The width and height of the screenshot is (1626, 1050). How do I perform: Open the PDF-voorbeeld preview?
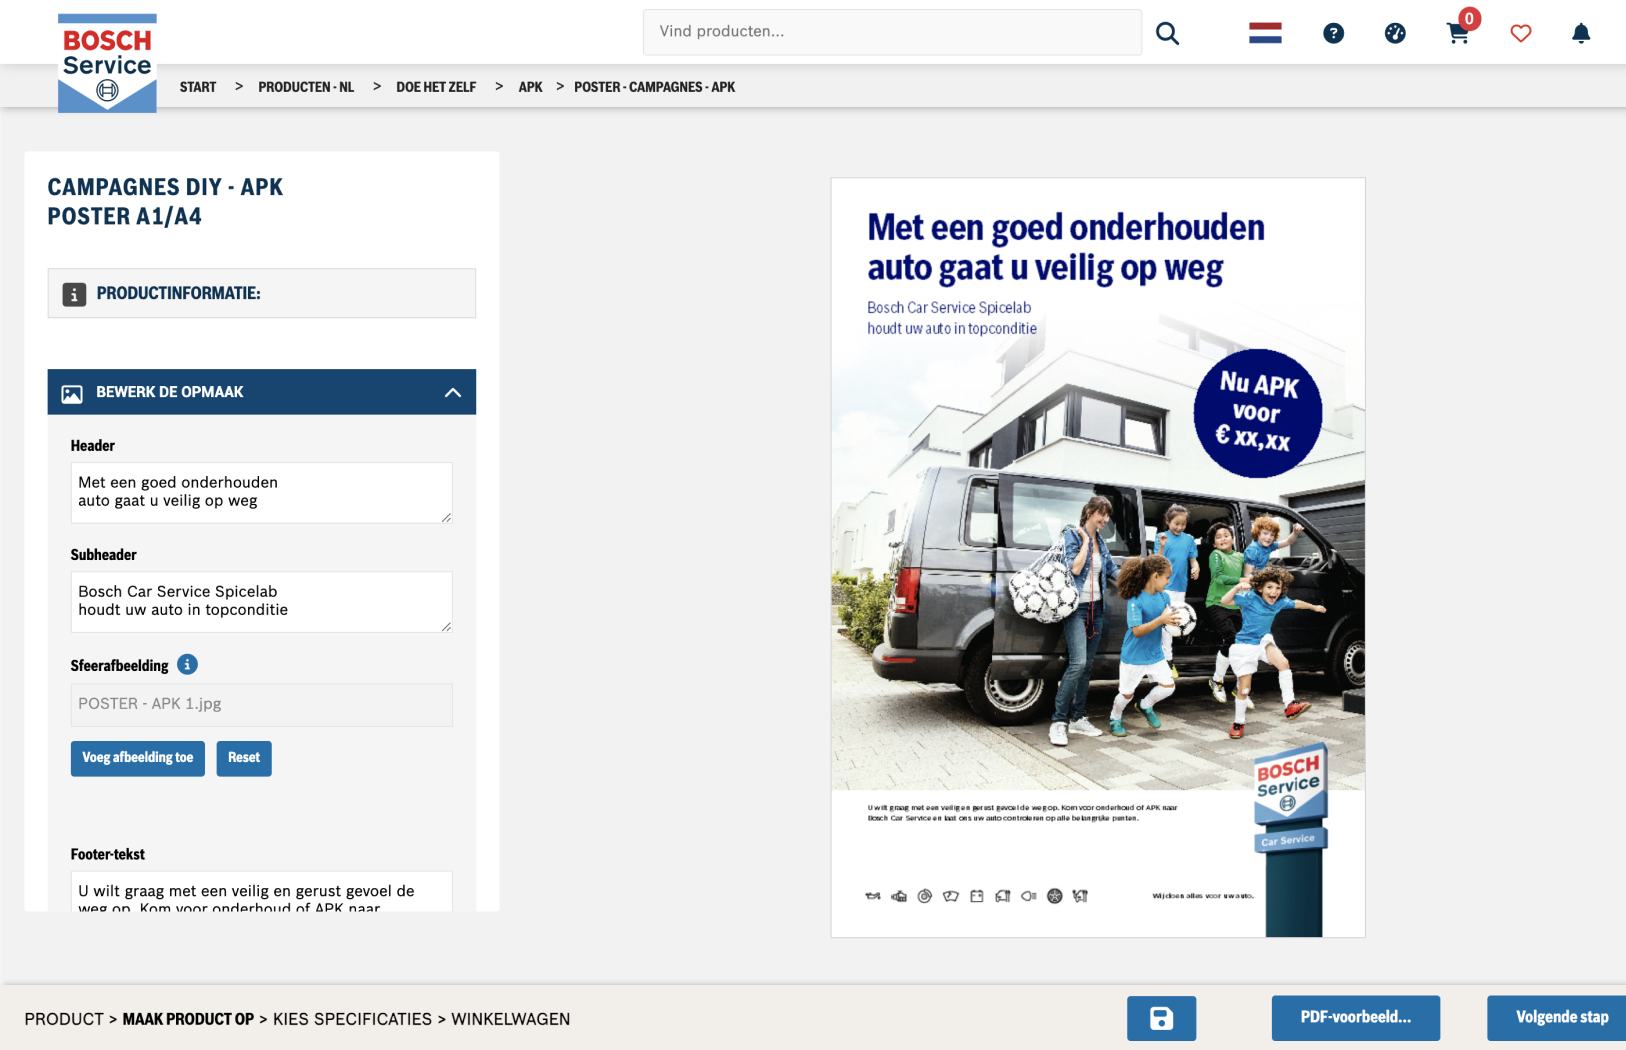(x=1356, y=1018)
